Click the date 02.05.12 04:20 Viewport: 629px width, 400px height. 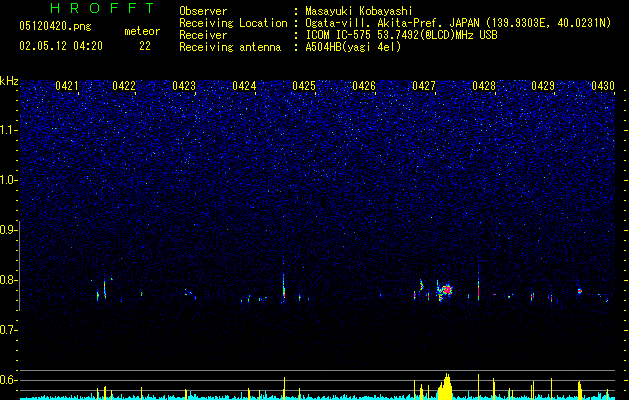pos(61,46)
